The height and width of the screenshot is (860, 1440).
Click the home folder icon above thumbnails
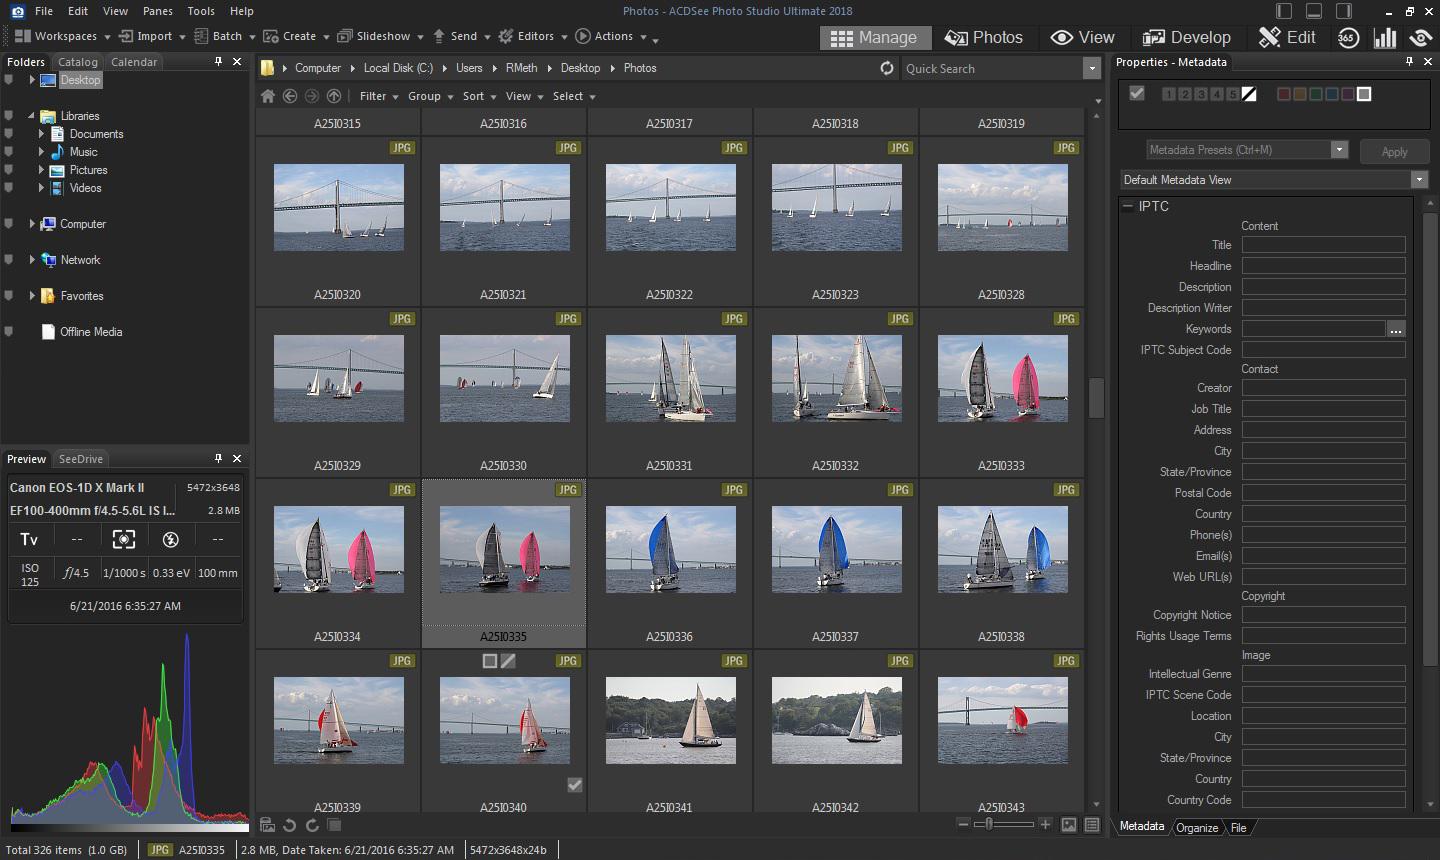[267, 96]
